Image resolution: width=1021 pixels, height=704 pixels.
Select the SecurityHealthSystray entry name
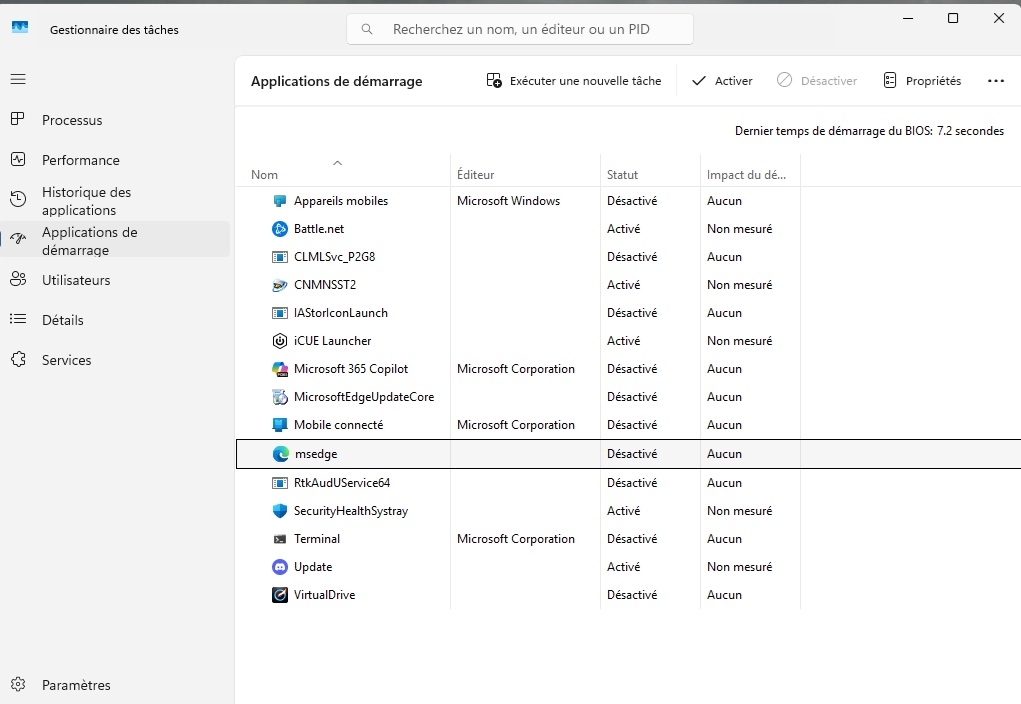[x=351, y=511]
